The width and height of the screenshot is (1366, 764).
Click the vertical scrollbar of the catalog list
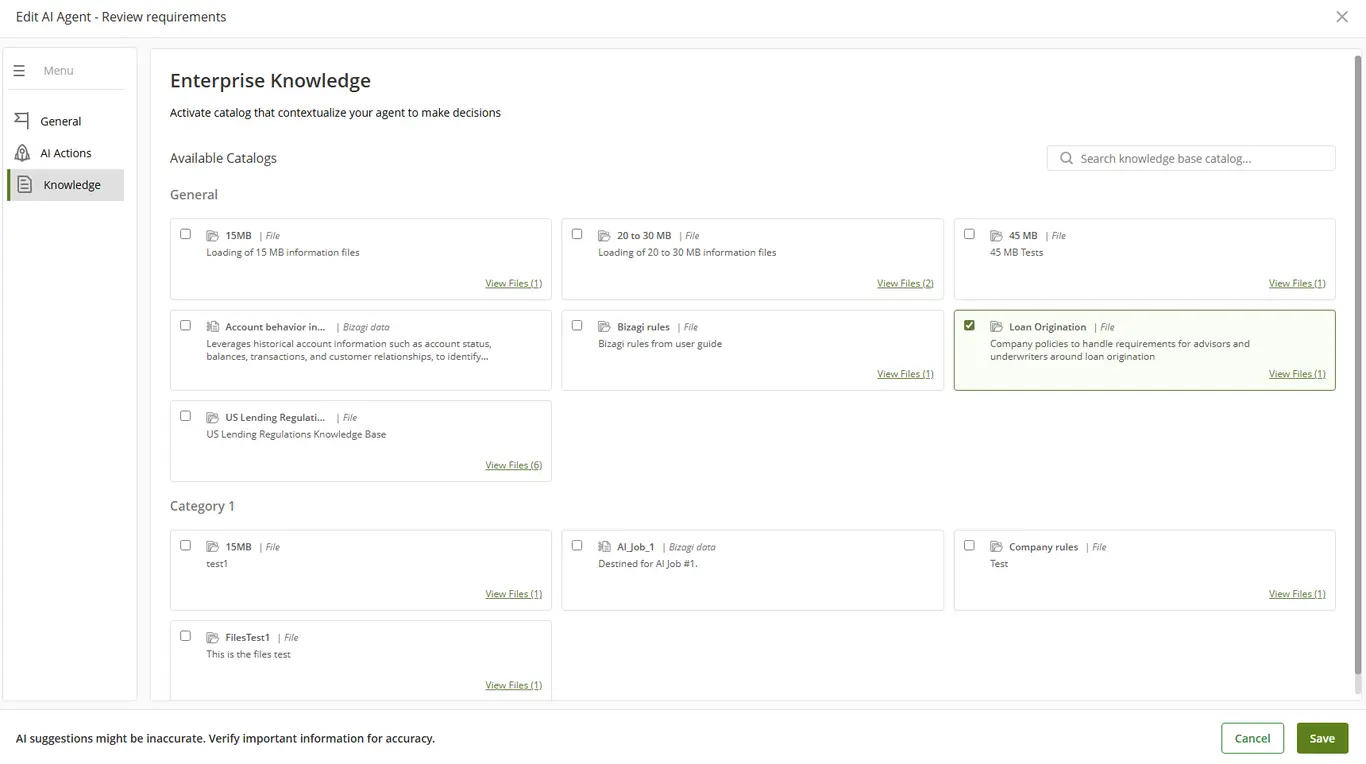pos(1358,365)
